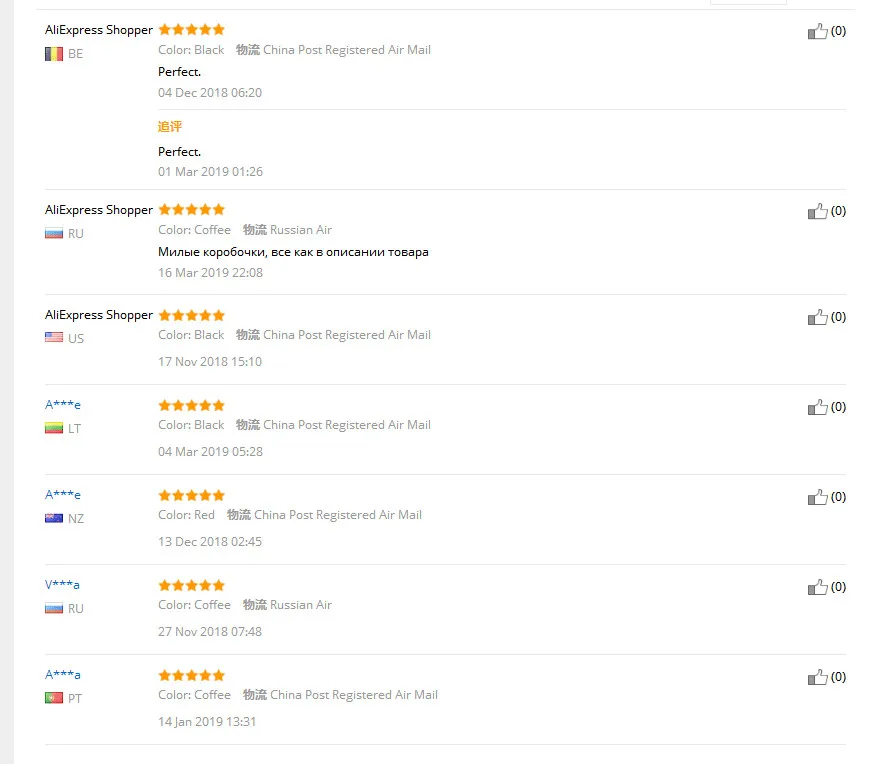Open the LT reviewer A***e's profile link
874x764 pixels.
pos(62,405)
